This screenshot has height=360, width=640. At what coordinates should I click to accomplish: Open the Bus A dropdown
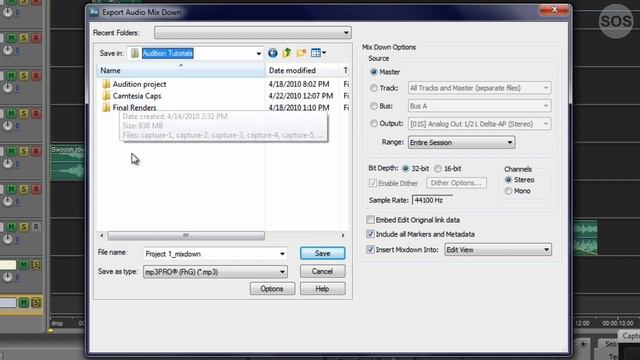coord(479,106)
